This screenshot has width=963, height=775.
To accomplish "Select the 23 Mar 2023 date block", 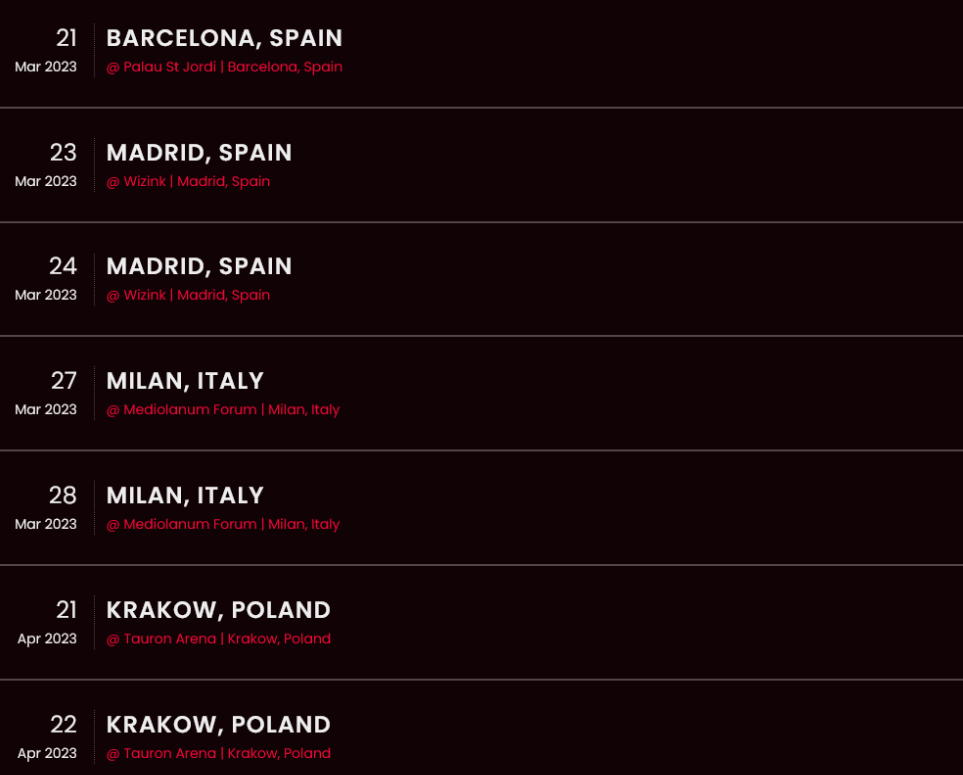I will click(x=46, y=165).
